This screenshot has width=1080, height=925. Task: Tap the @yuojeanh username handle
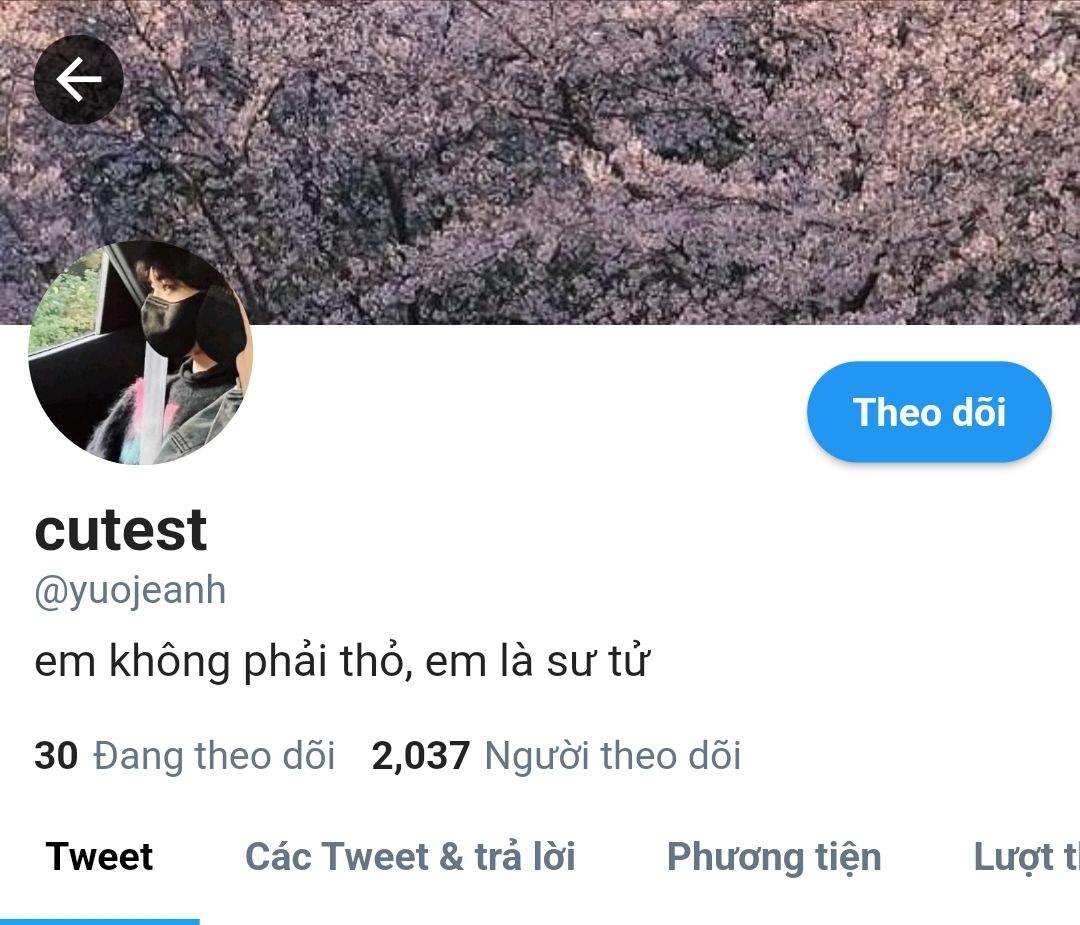click(130, 592)
